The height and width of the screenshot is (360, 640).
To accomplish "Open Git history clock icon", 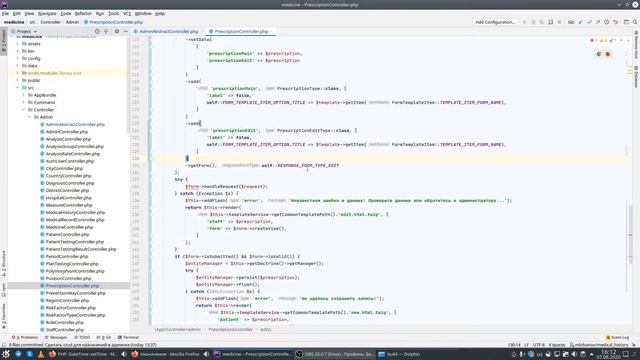I will (x=607, y=22).
